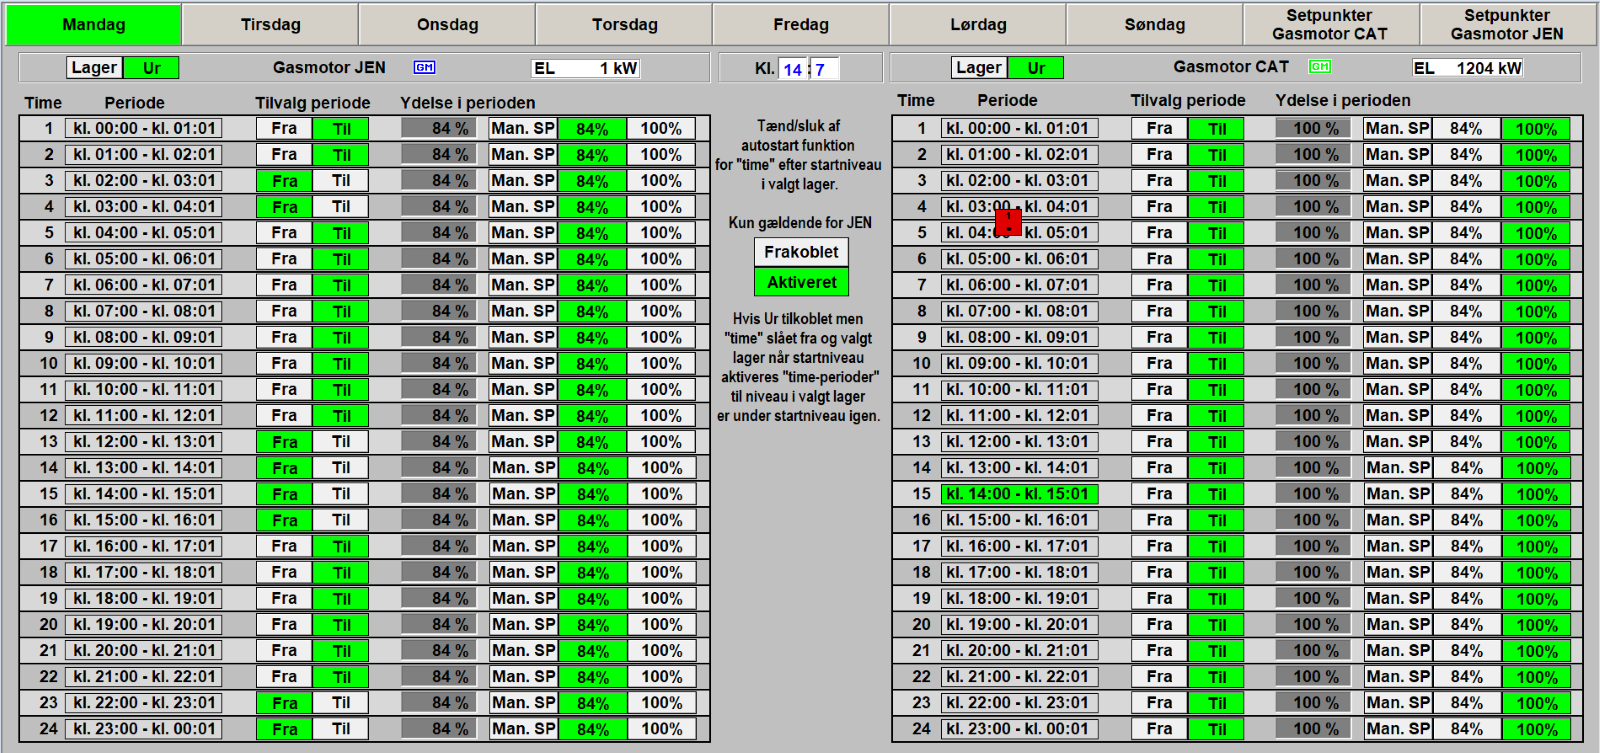The width and height of the screenshot is (1600, 753).
Task: Select Ur mode for Gasmotor CAT
Action: (x=1035, y=68)
